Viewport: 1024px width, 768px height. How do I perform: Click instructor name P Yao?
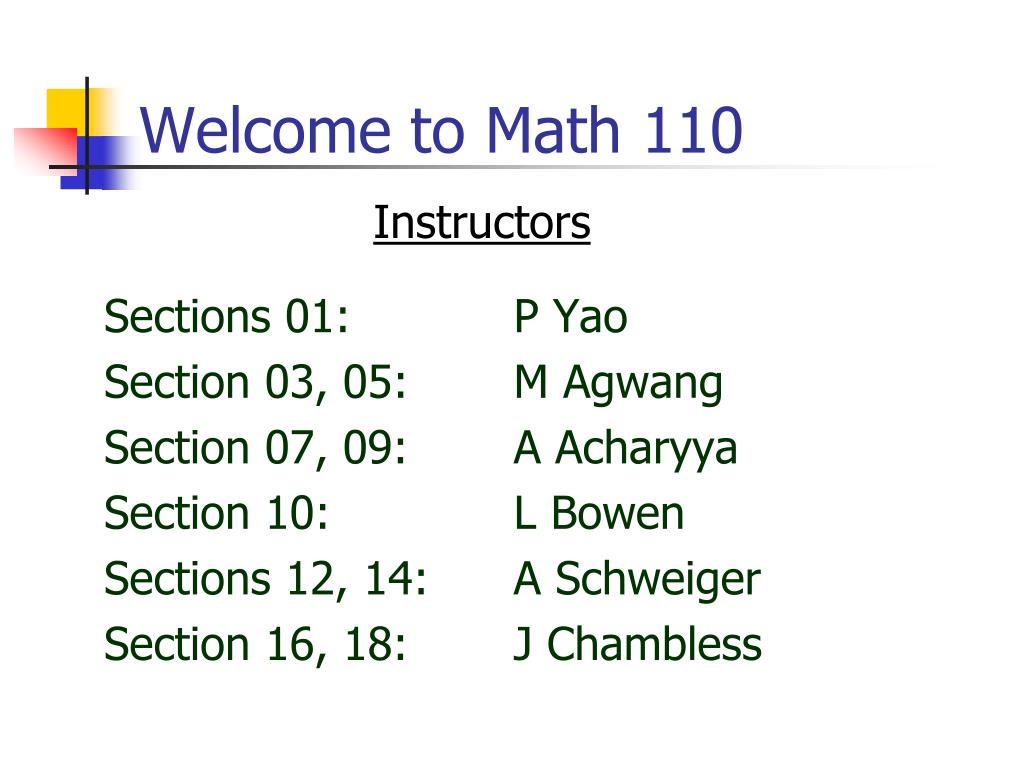pos(570,317)
